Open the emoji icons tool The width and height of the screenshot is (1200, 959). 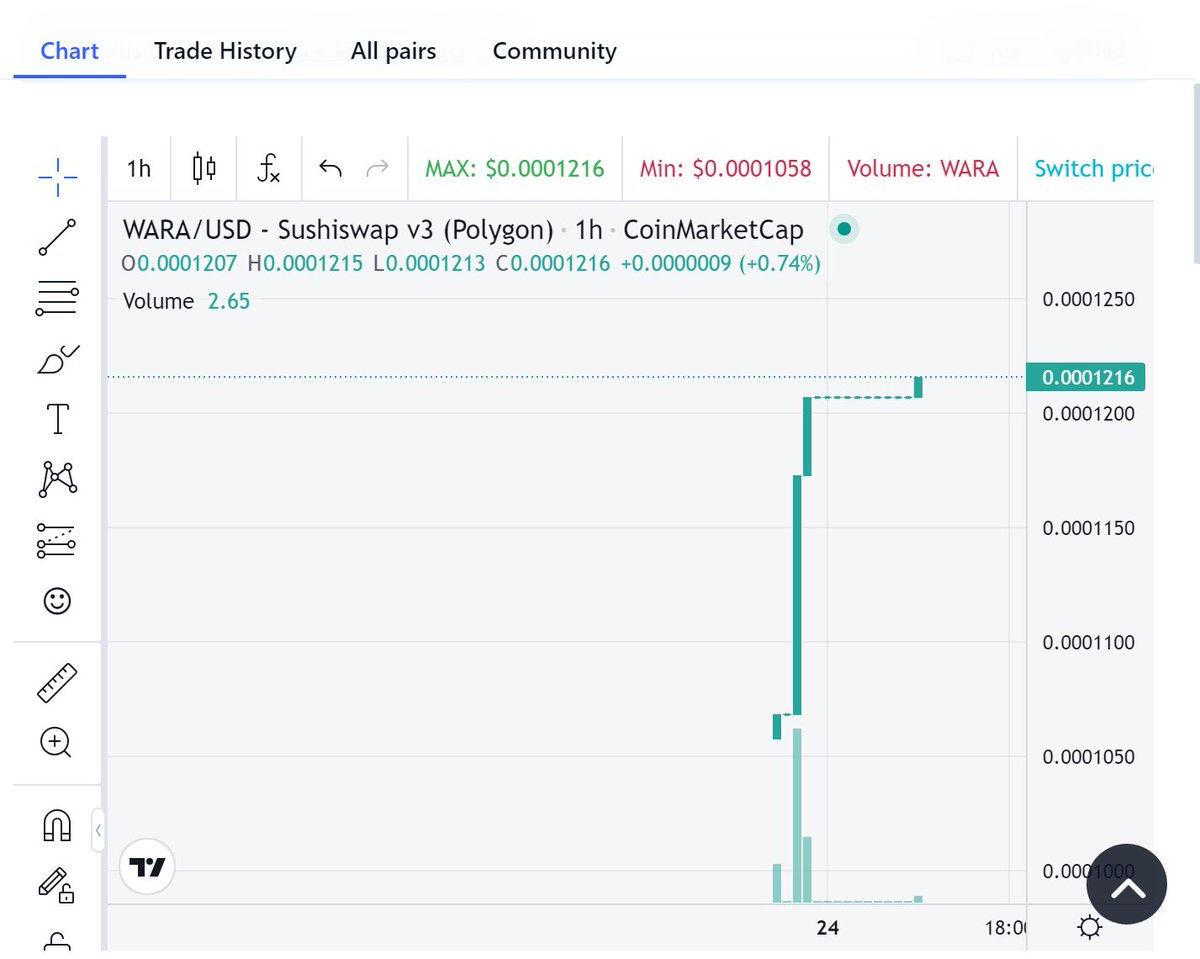(57, 600)
